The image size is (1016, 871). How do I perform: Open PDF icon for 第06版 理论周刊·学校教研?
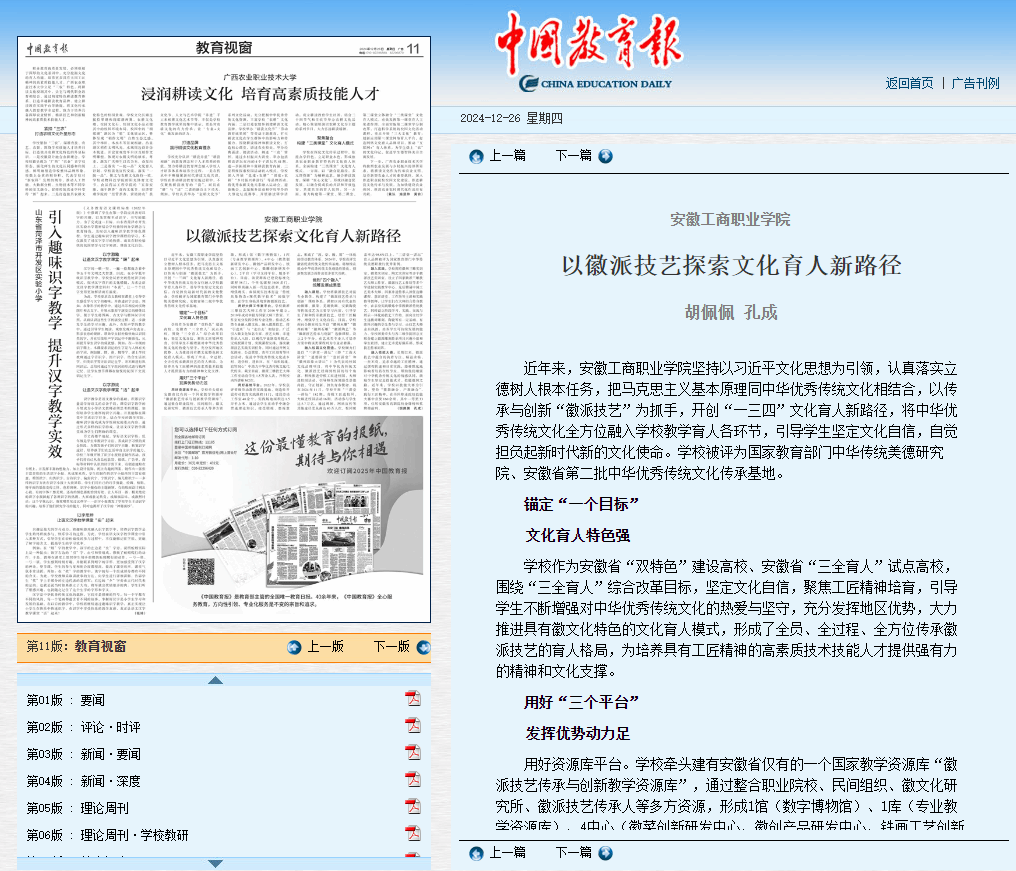(413, 833)
